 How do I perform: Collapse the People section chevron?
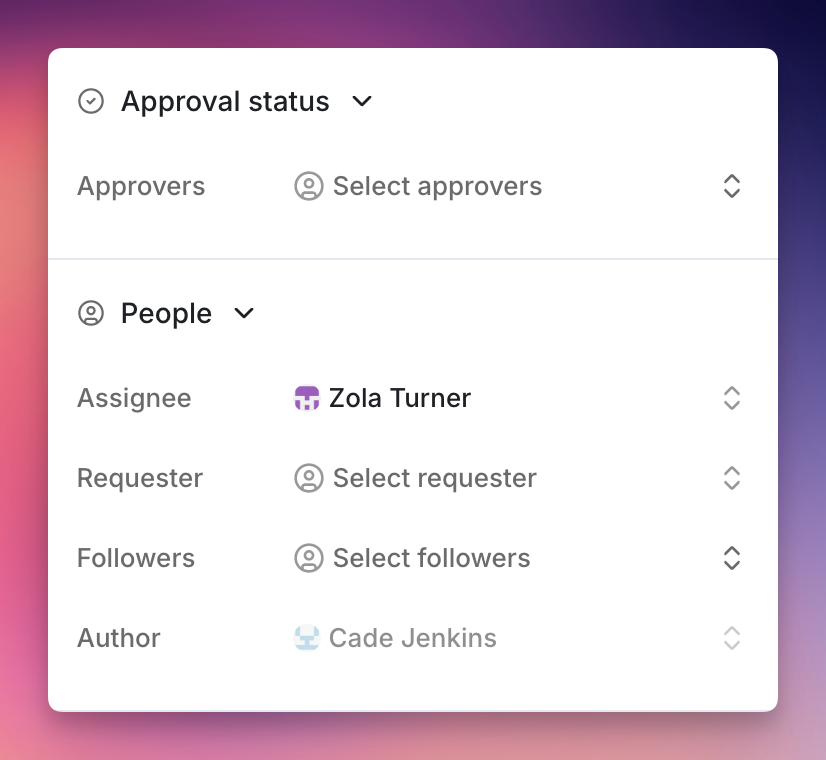click(x=244, y=313)
